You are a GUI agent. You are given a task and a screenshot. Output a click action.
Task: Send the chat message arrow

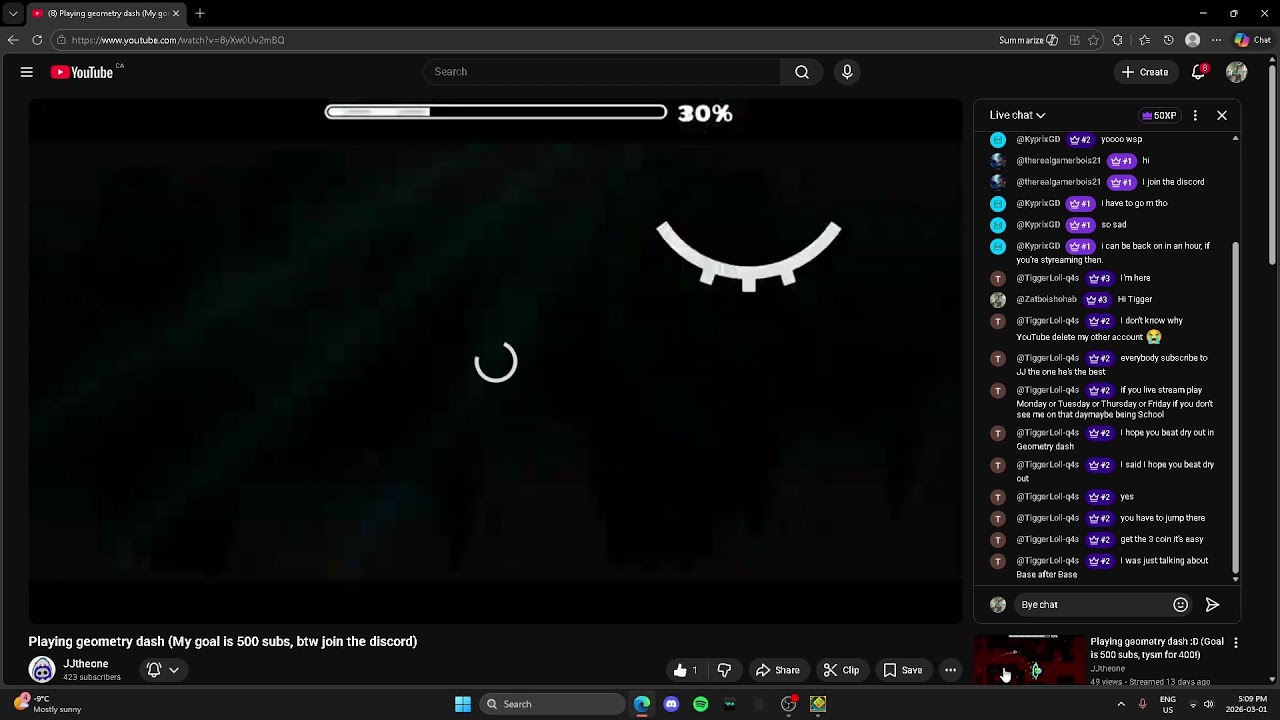pyautogui.click(x=1212, y=604)
